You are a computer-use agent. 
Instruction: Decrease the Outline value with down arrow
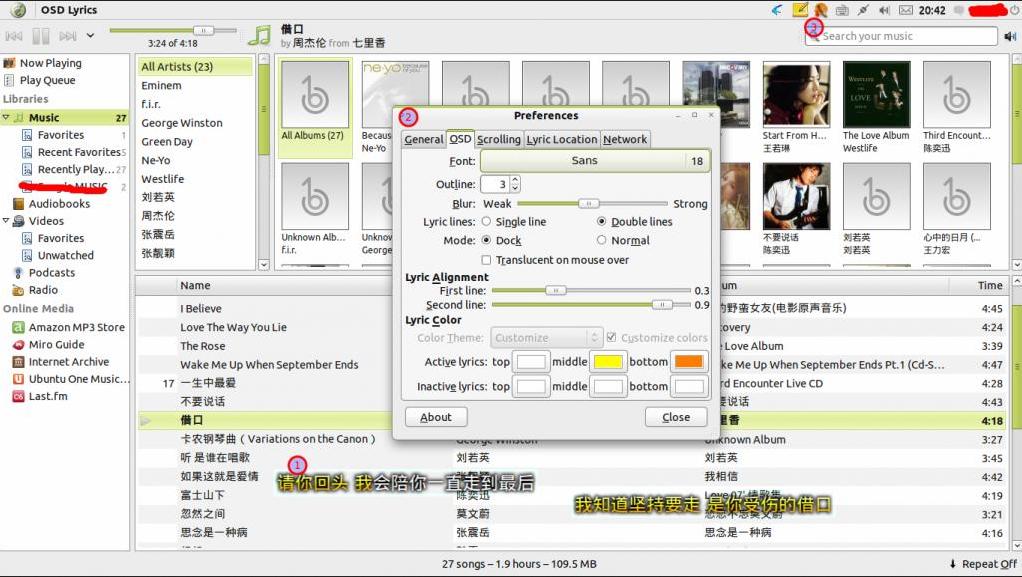click(x=515, y=188)
